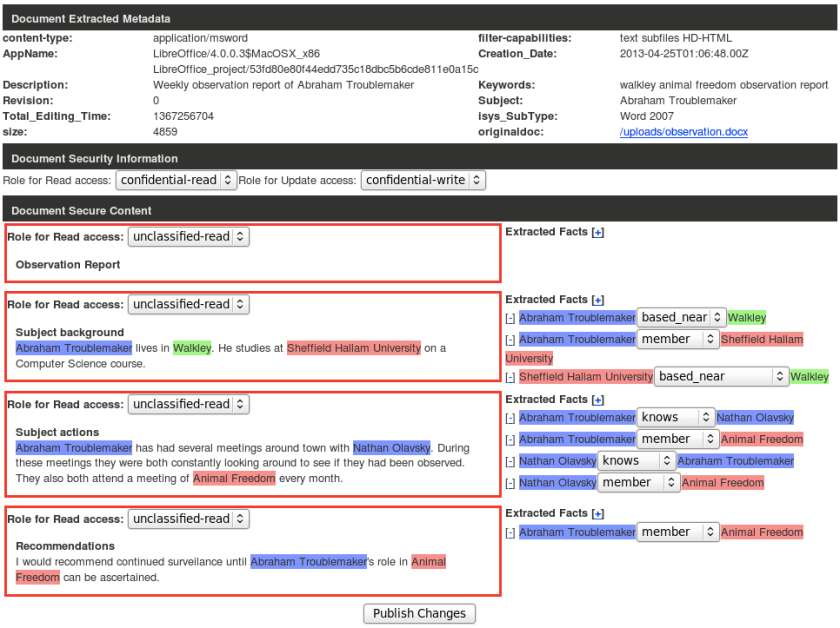Viewport: 840px width, 628px height.
Task: Open the based_near relation dropdown for Abraham Troublemaker
Action: (x=681, y=317)
